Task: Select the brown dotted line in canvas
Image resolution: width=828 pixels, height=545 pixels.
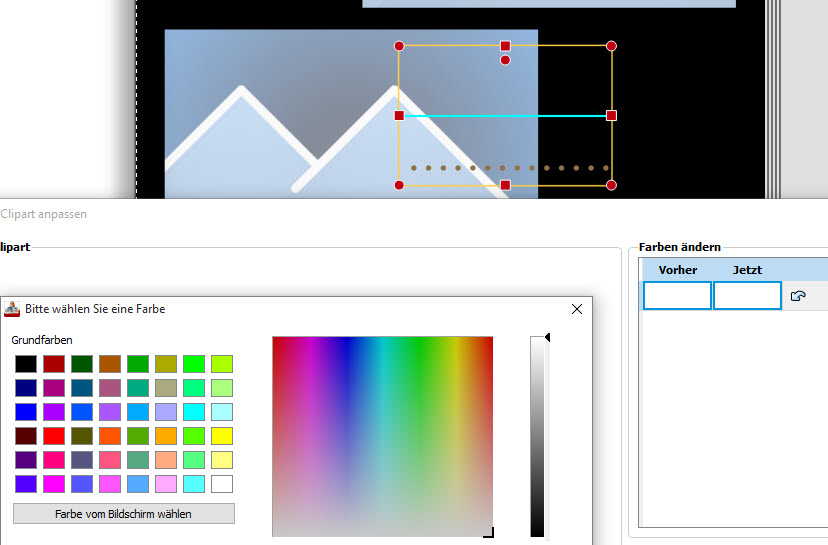Action: pyautogui.click(x=510, y=168)
